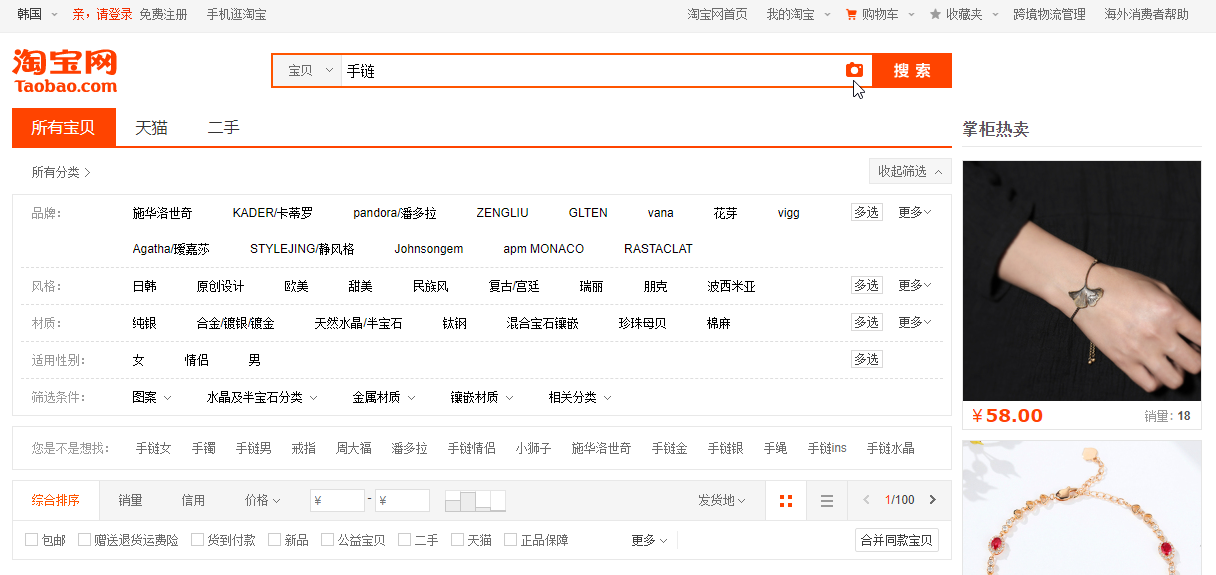The height and width of the screenshot is (575, 1216).
Task: Select brand 施华洛世奇 in brand row
Action: 162,212
